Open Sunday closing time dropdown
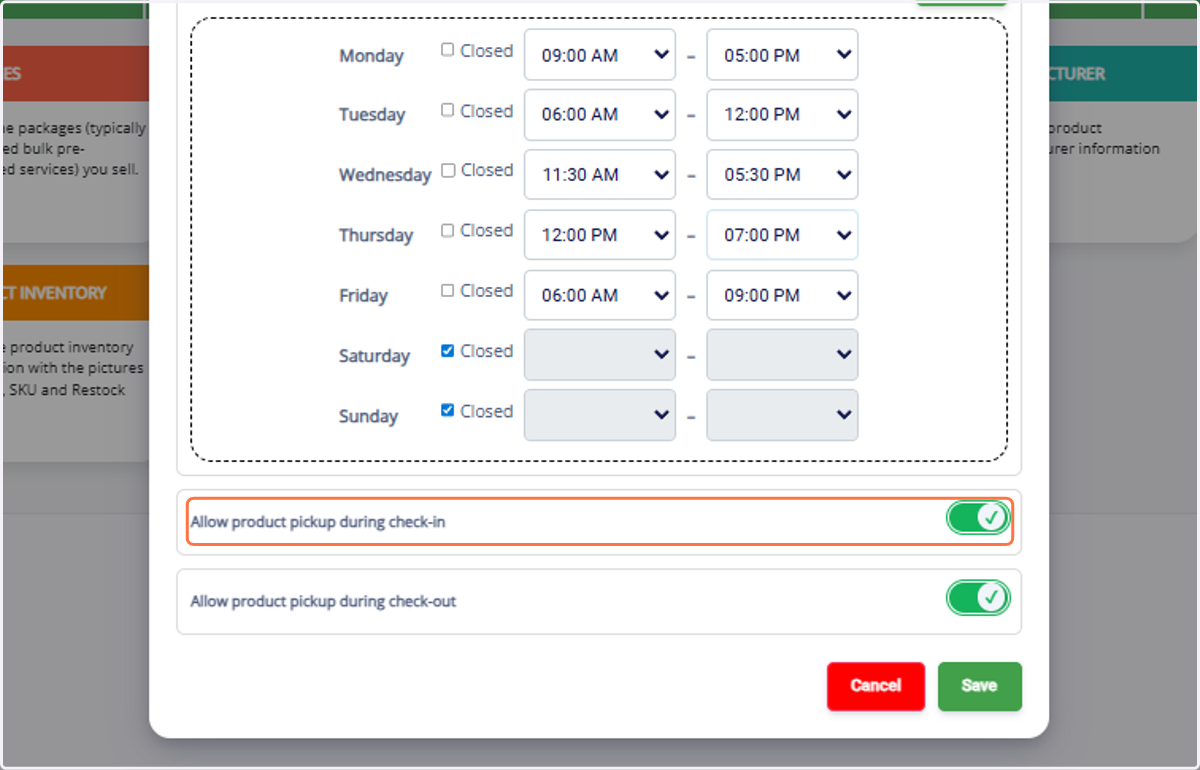The width and height of the screenshot is (1200, 770). pos(782,415)
